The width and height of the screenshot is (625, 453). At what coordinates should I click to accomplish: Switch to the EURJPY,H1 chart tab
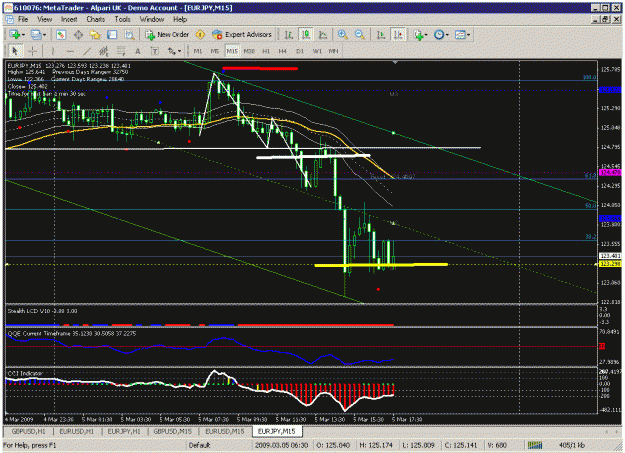[x=124, y=431]
